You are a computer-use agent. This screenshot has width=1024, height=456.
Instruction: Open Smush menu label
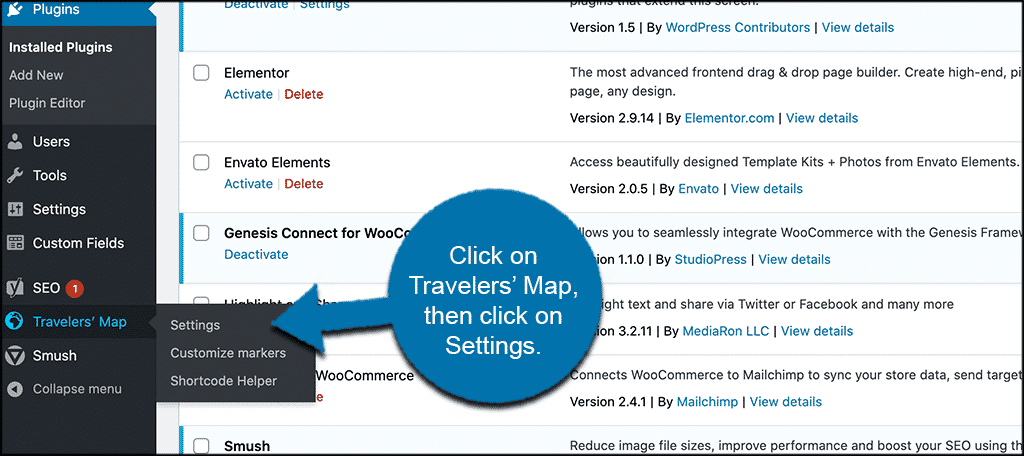click(55, 356)
